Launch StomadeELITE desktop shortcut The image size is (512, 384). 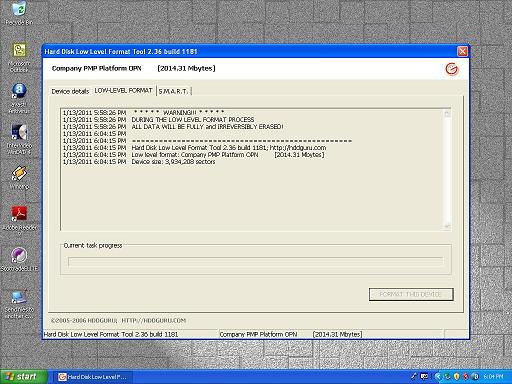coord(19,259)
